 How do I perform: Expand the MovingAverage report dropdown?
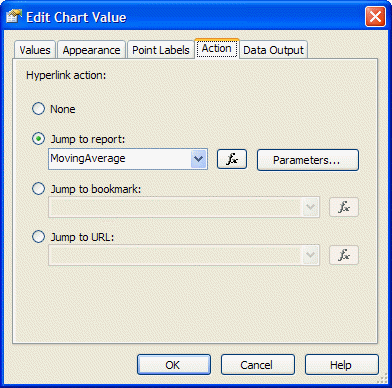tap(199, 159)
